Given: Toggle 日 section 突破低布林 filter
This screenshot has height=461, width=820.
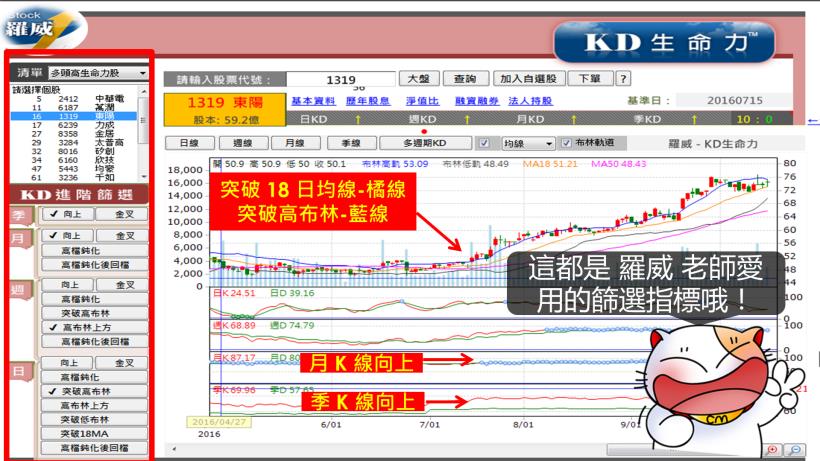Looking at the screenshot, I should 95,419.
